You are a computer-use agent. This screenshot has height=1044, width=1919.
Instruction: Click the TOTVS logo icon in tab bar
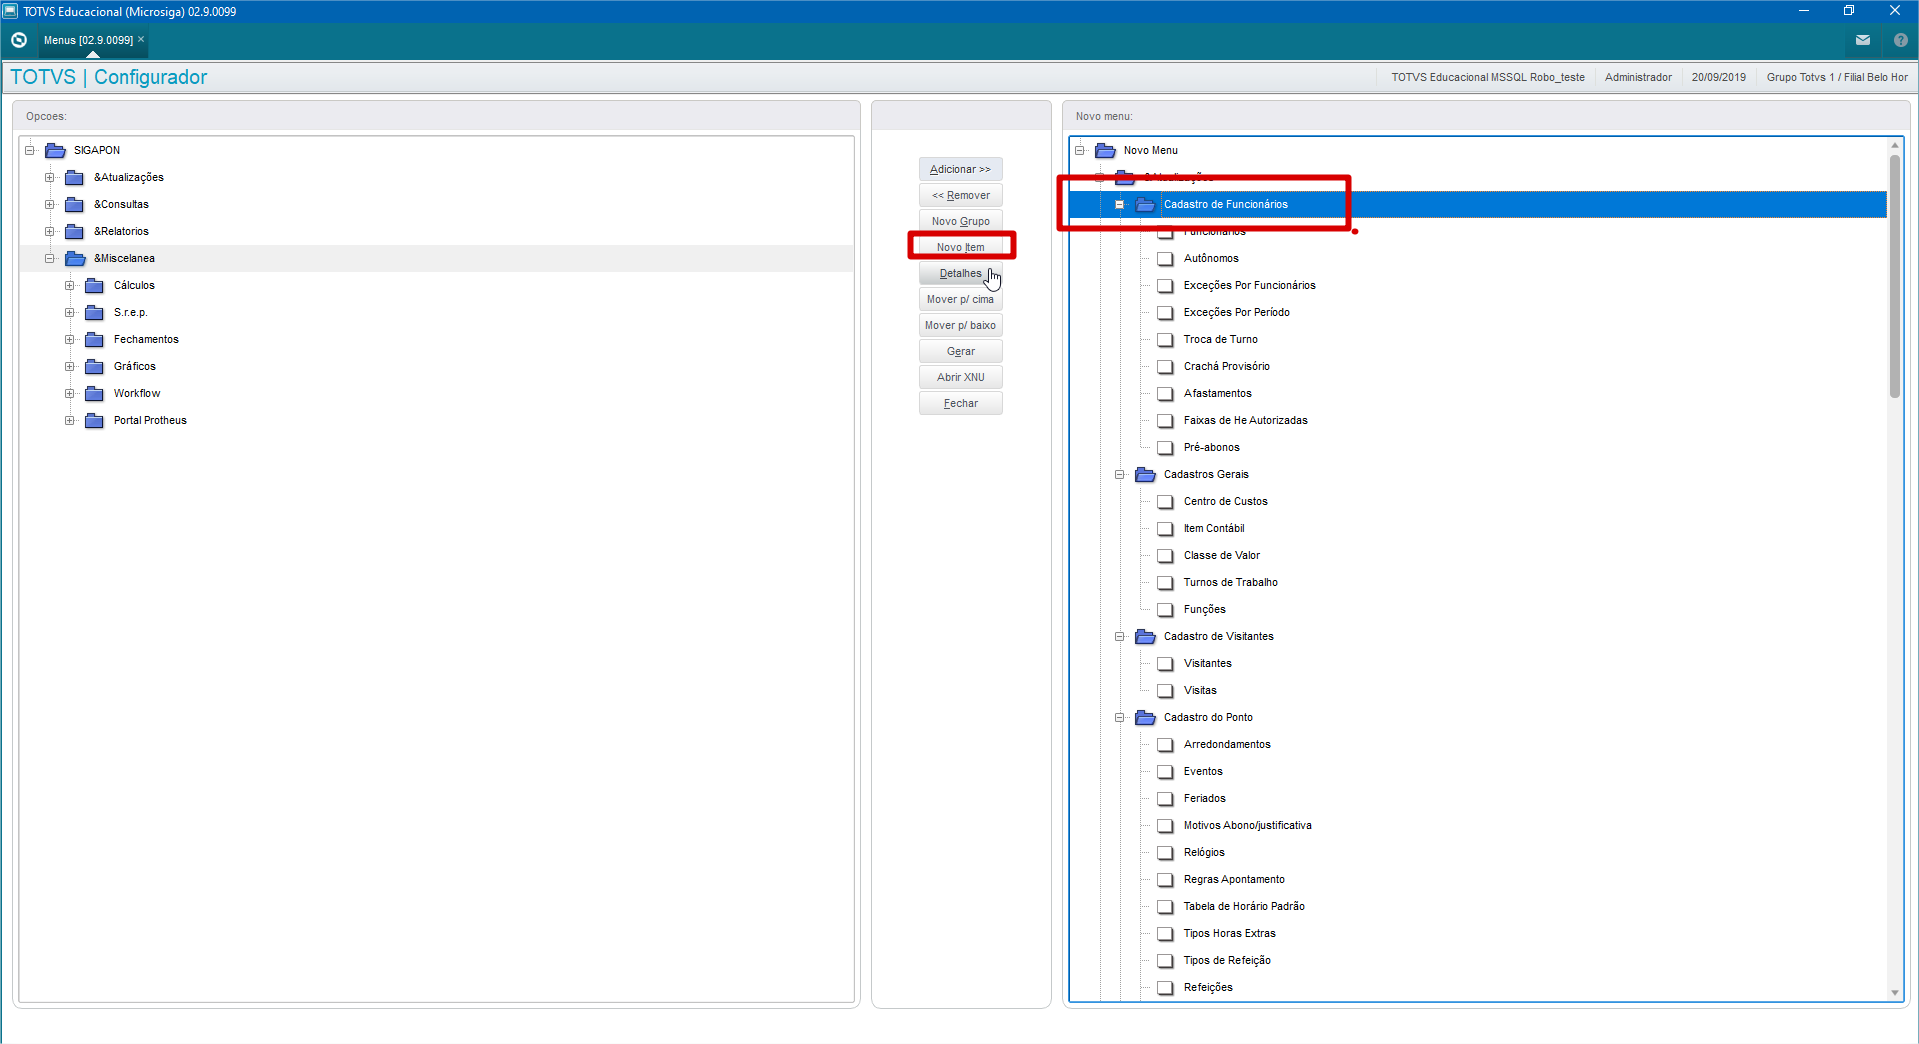(19, 40)
